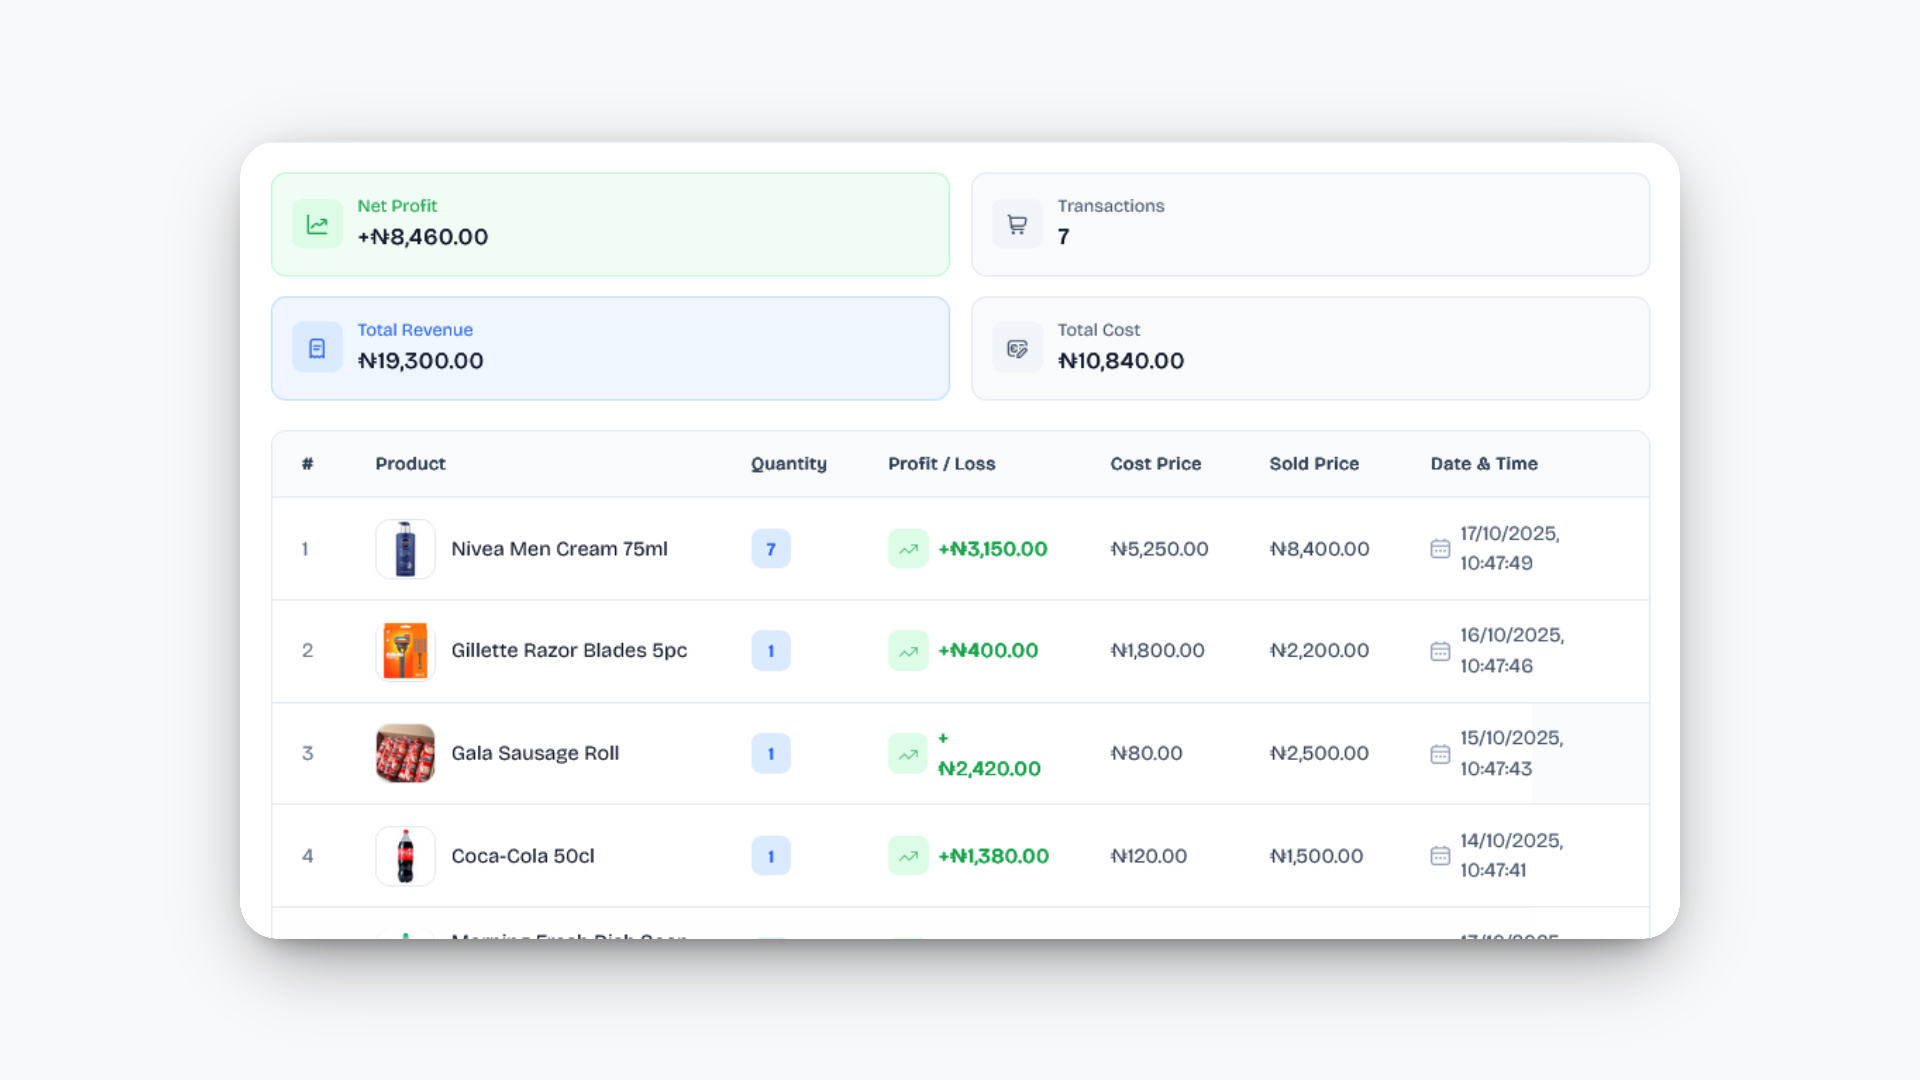Click the date 15/10/2025, 10:47:43

pyautogui.click(x=1512, y=754)
